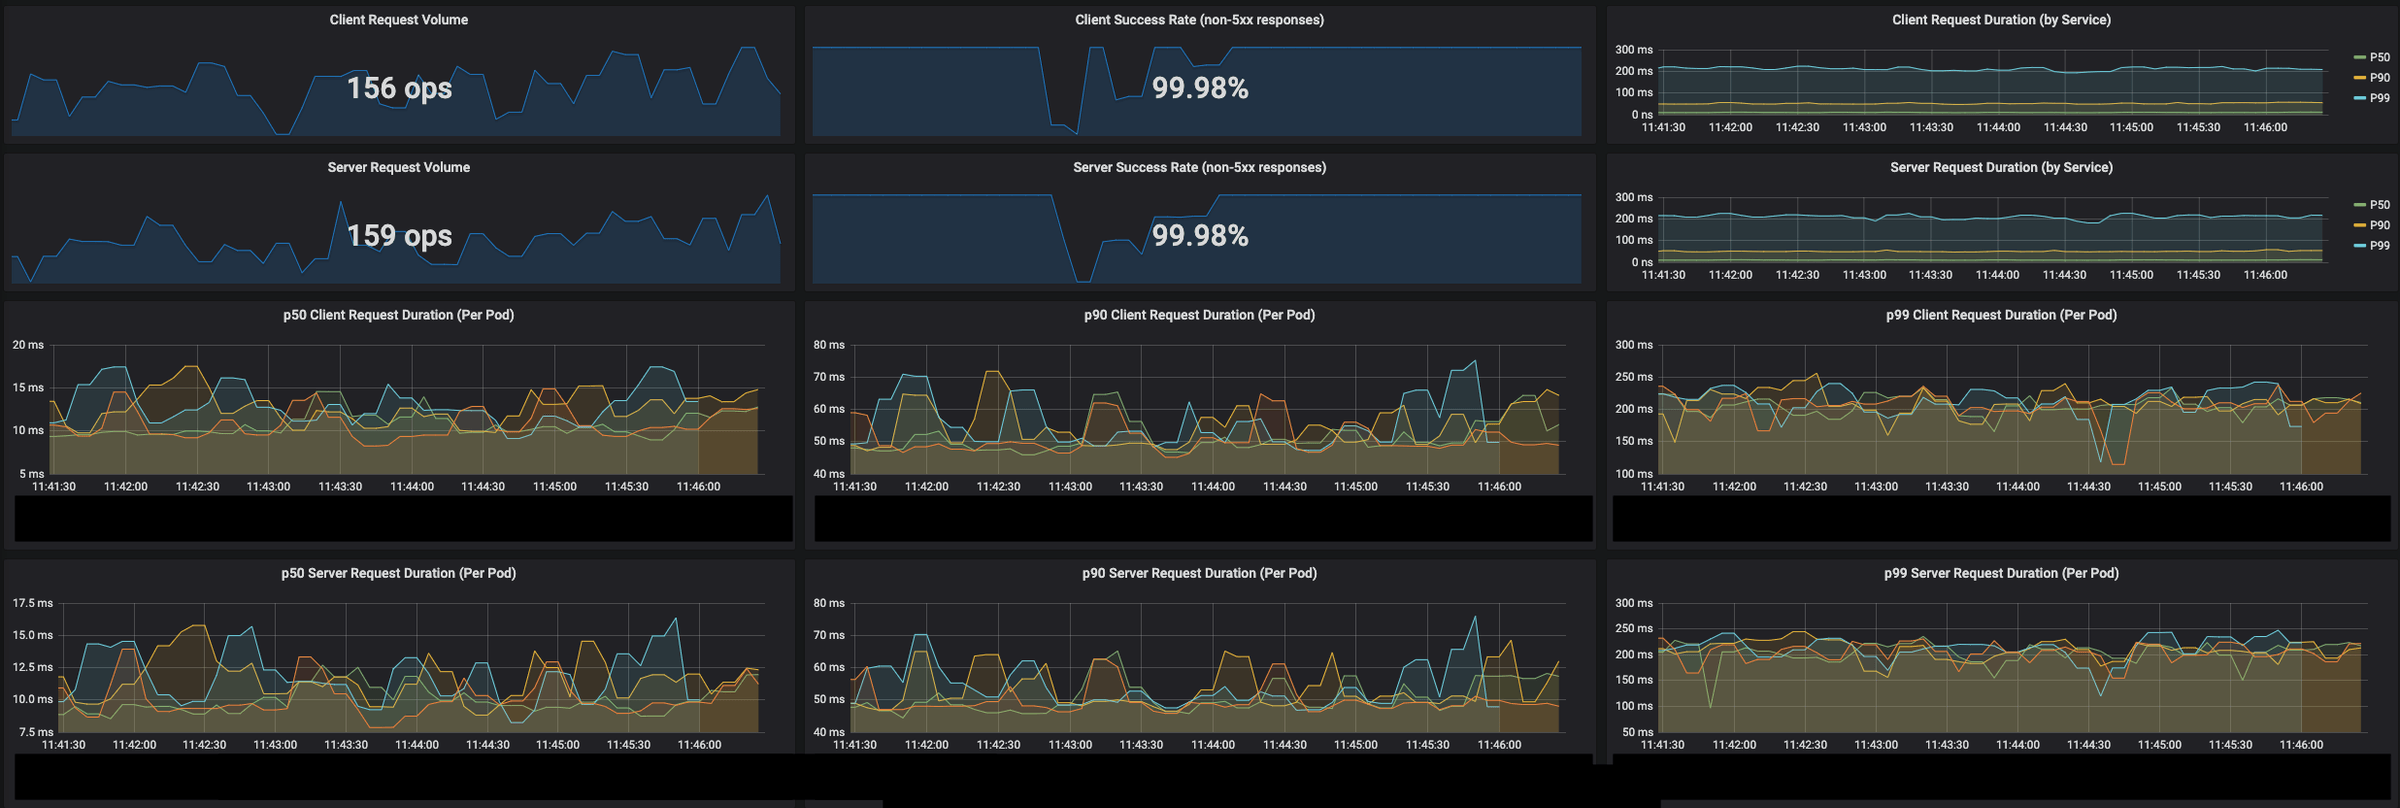Image resolution: width=2400 pixels, height=808 pixels.
Task: Open p50 Client Request Duration (Per Pod) title
Action: [x=398, y=315]
